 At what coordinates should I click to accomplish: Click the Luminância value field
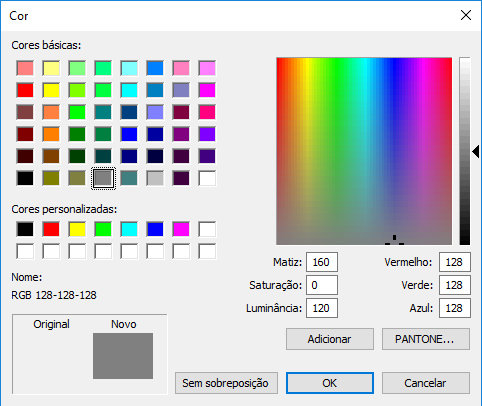click(322, 308)
